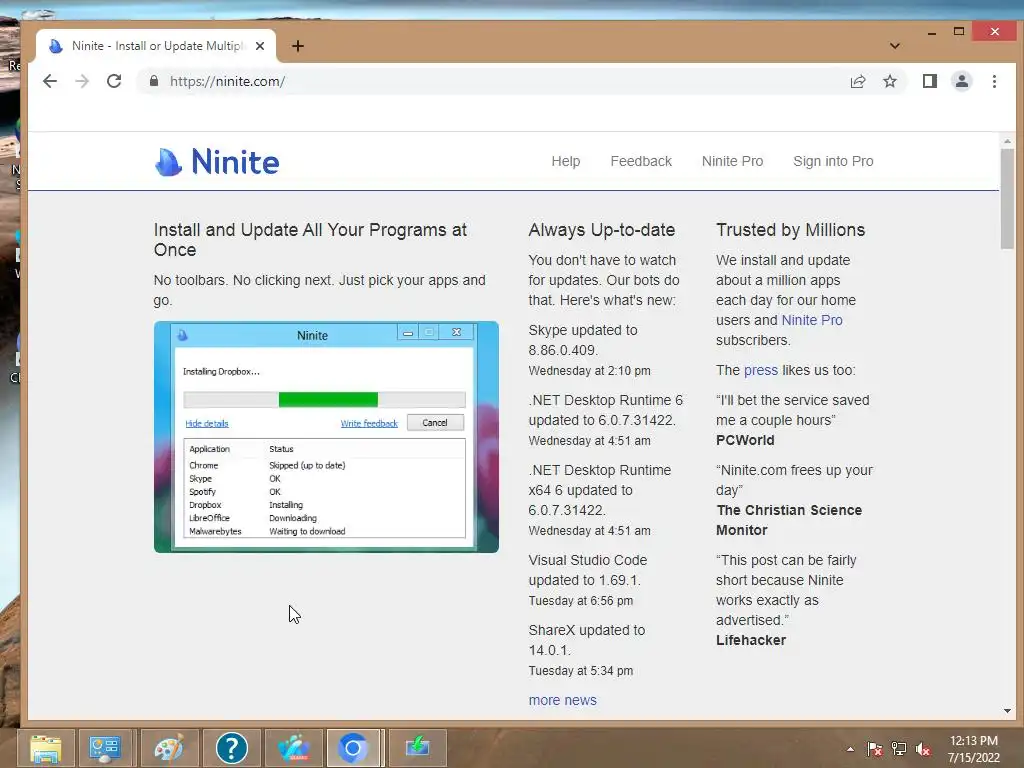
Task: Click the 'Trusted by Millions' heading
Action: point(790,230)
